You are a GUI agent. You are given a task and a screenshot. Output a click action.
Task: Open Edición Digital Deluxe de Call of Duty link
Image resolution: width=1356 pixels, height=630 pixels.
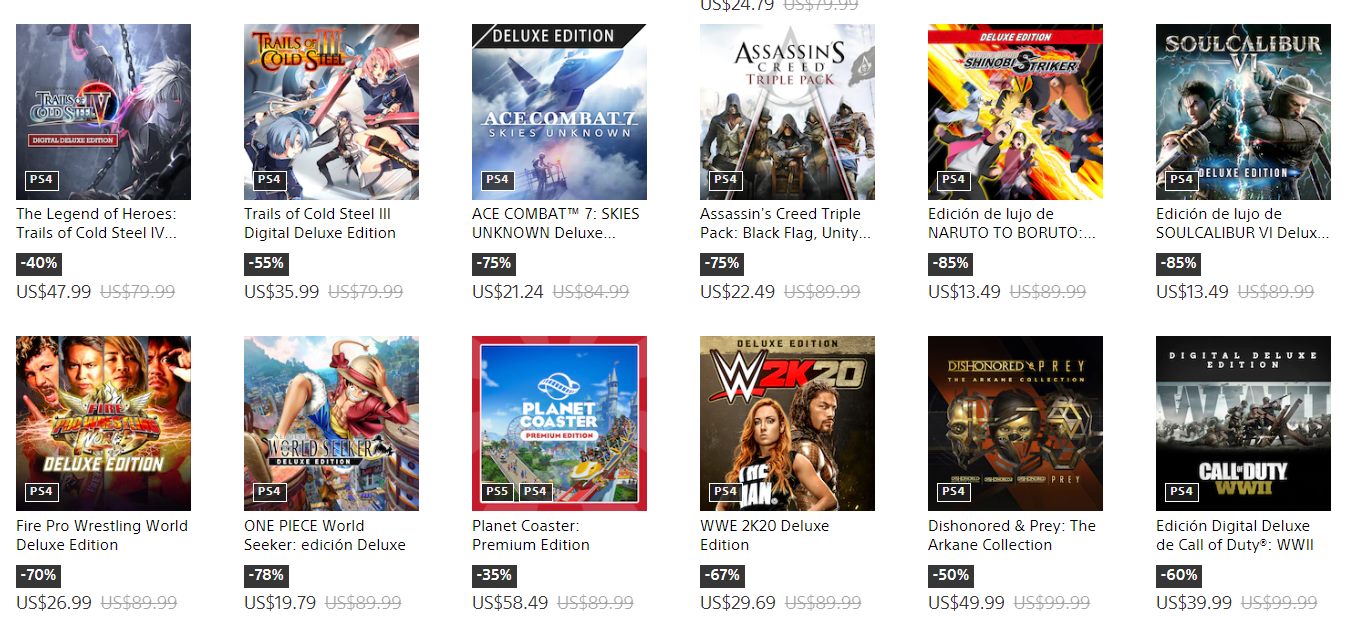1235,535
